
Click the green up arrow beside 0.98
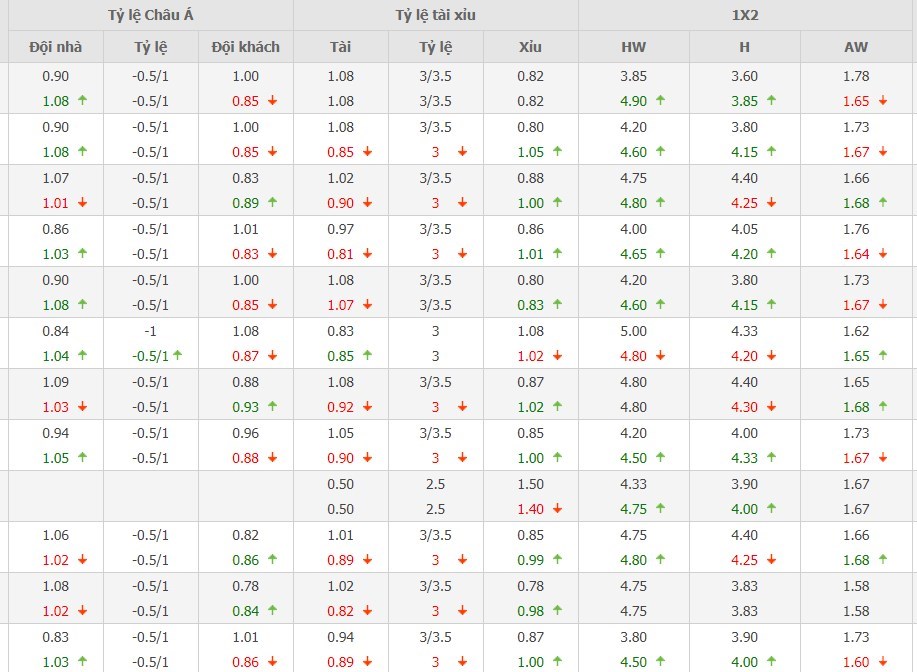(557, 611)
